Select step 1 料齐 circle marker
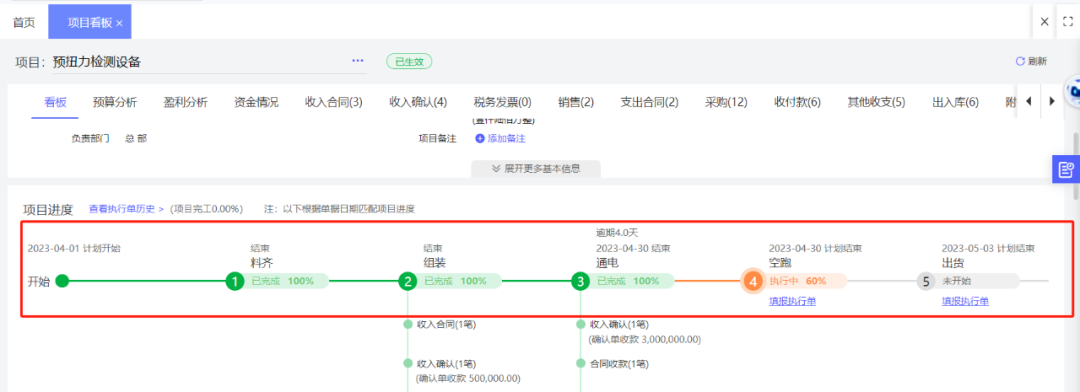 (235, 281)
